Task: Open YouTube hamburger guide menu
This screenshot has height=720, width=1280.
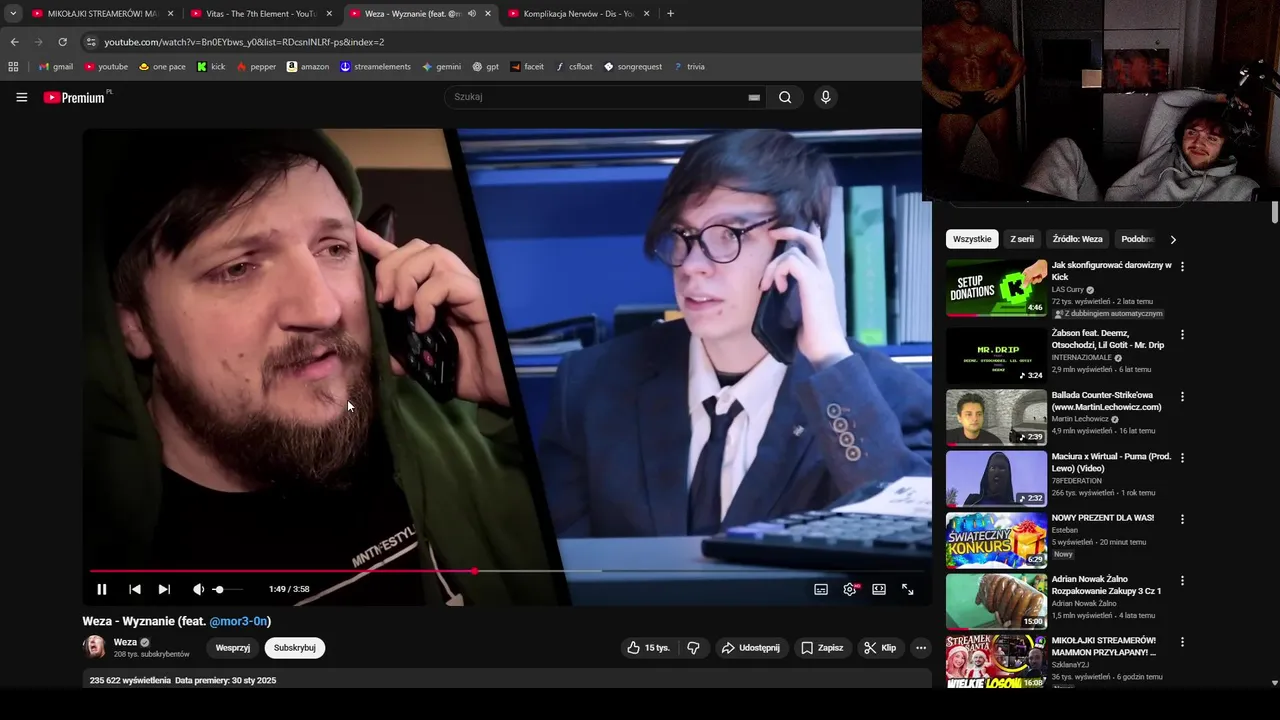Action: pyautogui.click(x=22, y=97)
